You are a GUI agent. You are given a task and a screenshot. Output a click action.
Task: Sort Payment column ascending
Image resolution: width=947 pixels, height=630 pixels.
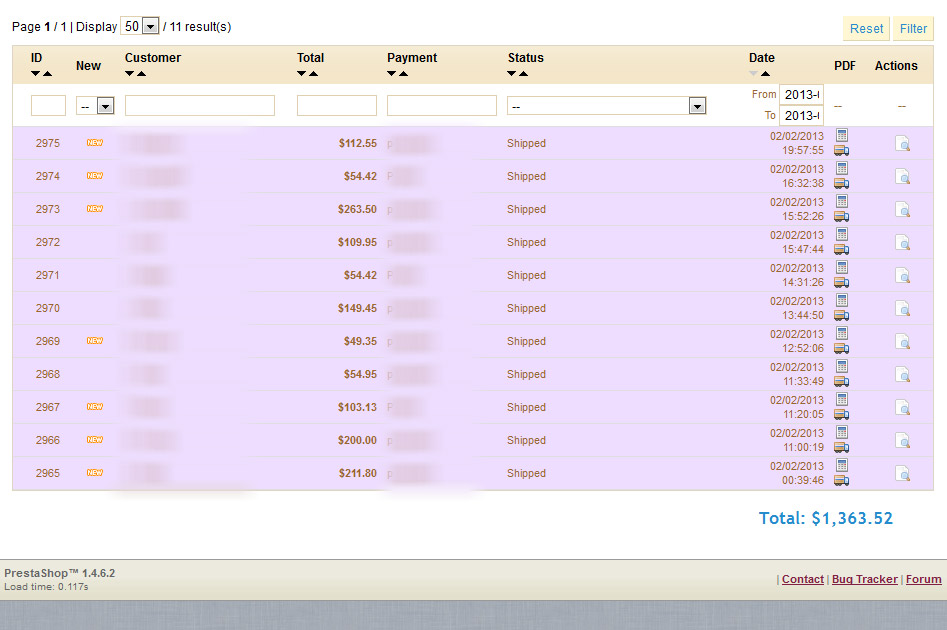[403, 74]
